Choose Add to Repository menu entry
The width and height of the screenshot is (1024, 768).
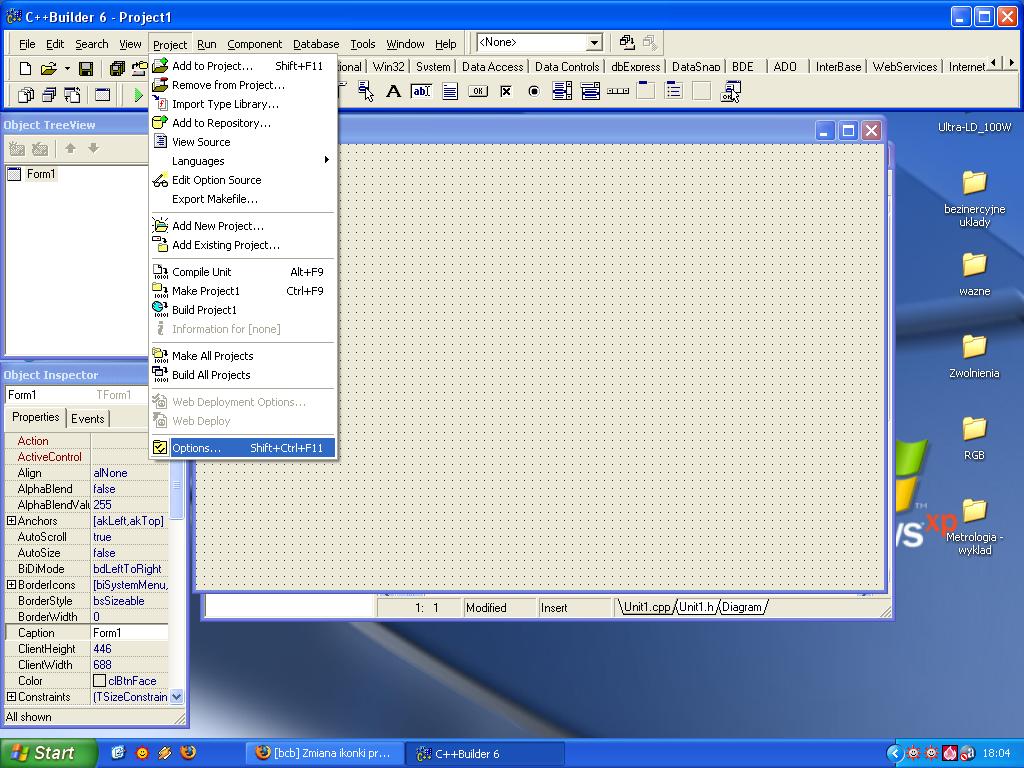pos(243,123)
